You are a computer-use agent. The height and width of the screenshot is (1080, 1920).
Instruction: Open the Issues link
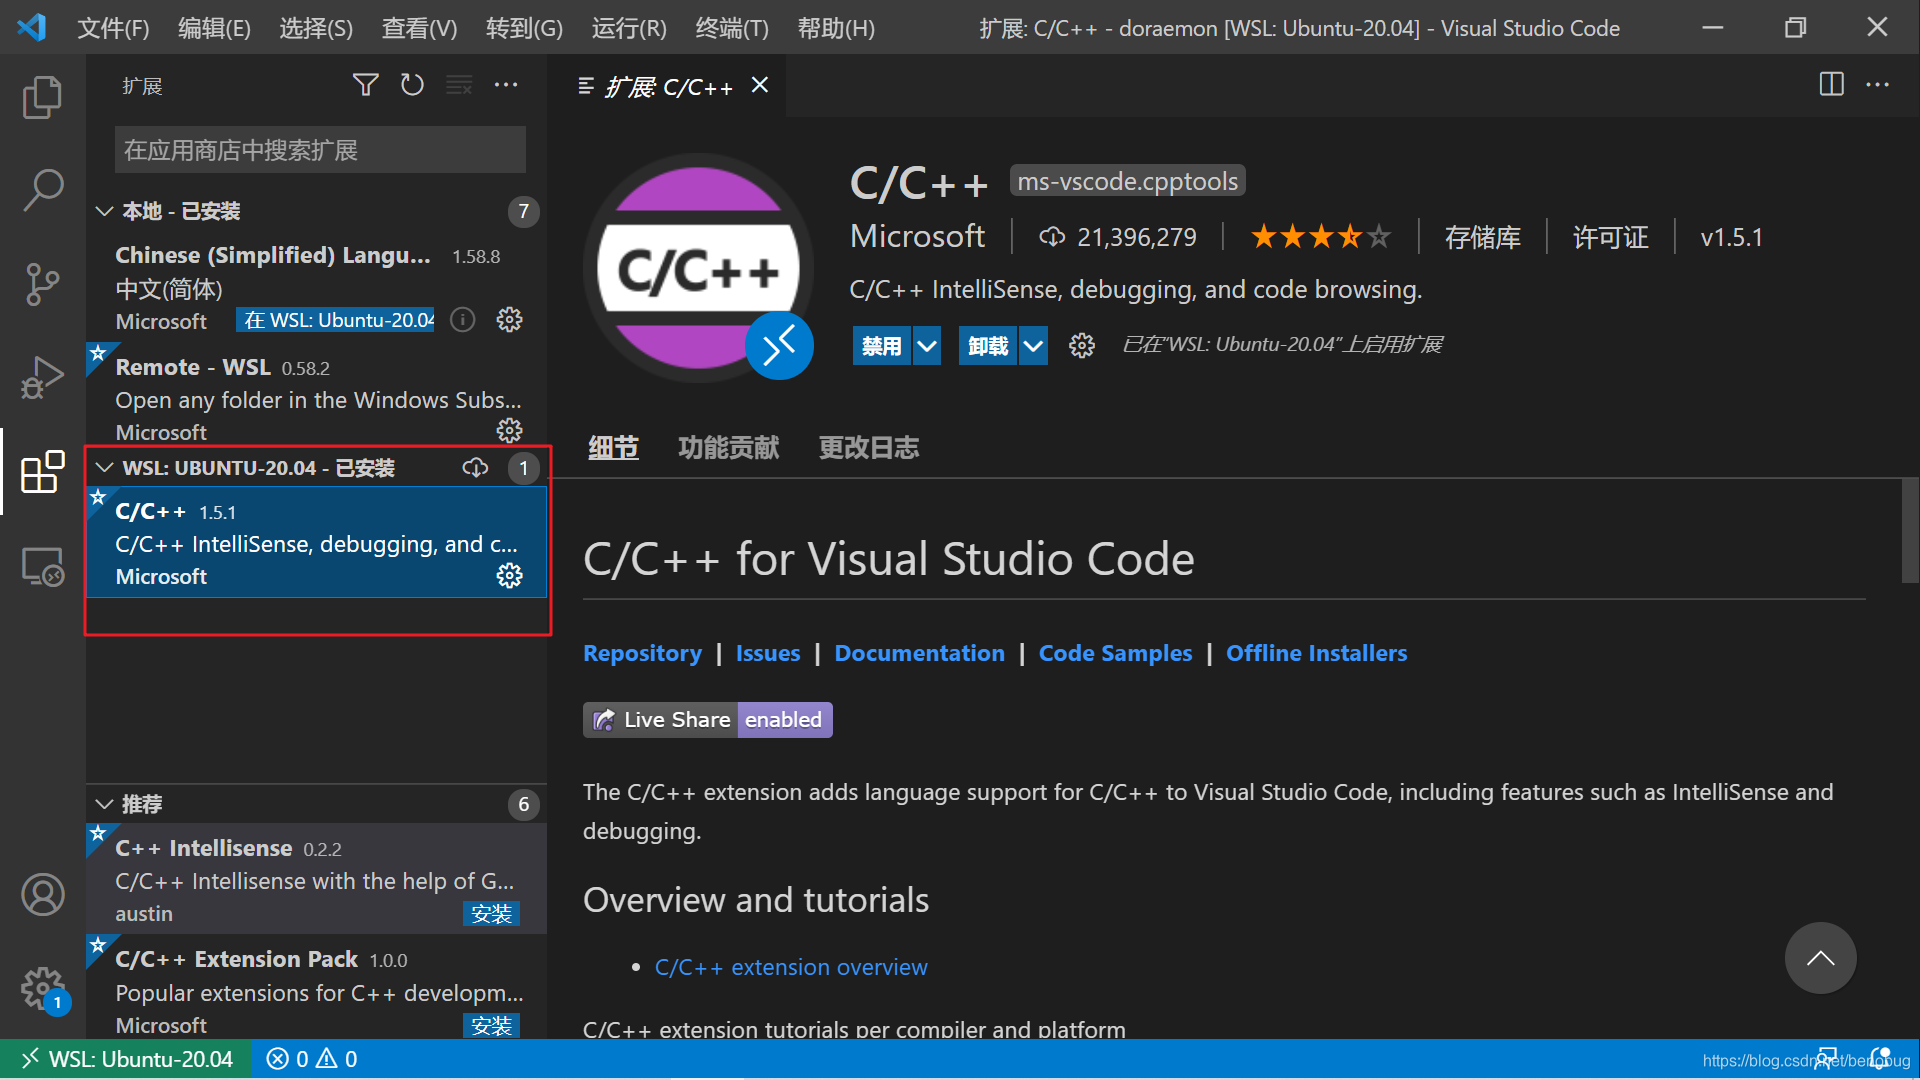[768, 653]
